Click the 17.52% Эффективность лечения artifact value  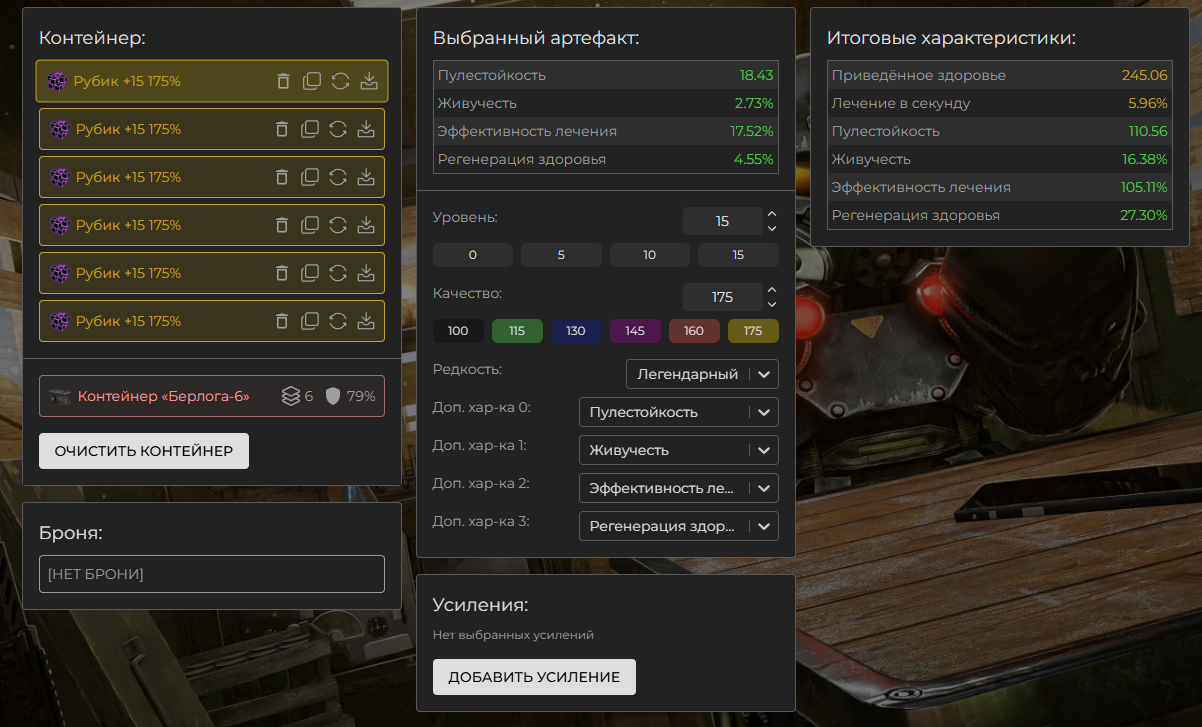[752, 131]
